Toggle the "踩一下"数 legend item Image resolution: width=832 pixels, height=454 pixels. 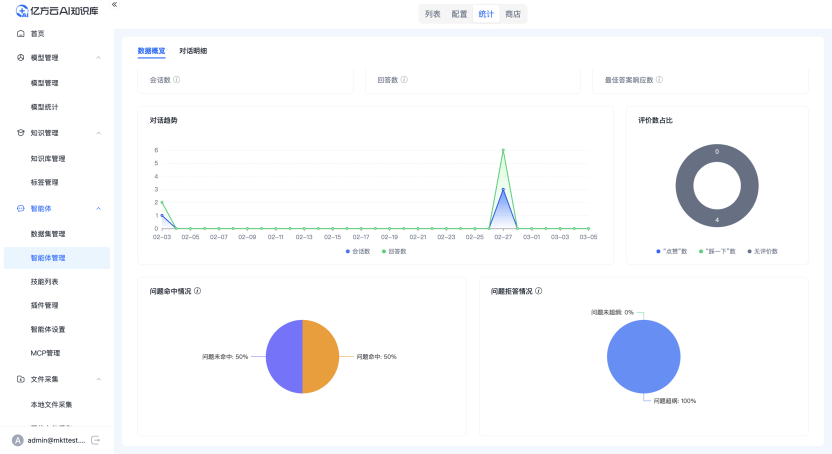click(717, 251)
